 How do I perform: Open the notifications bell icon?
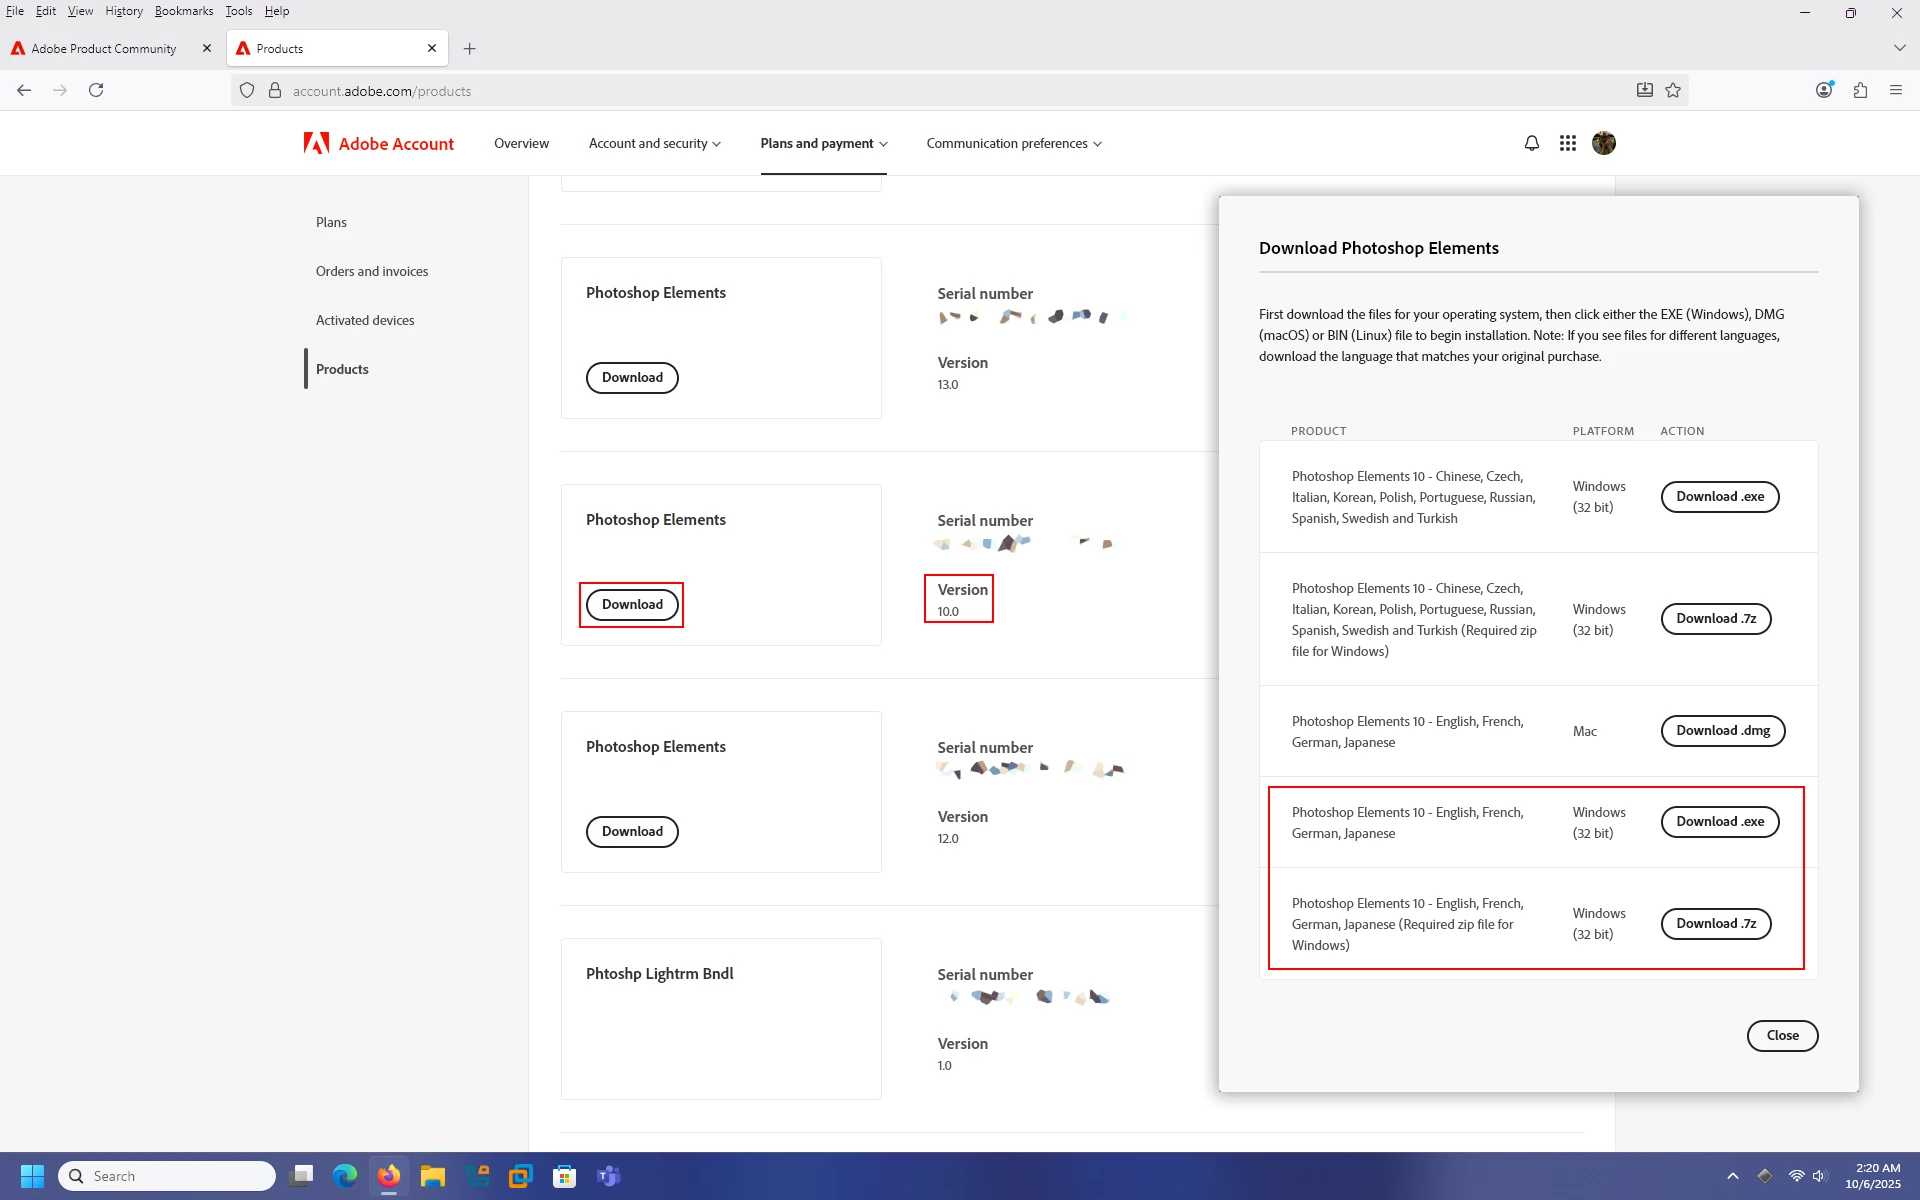(1531, 143)
